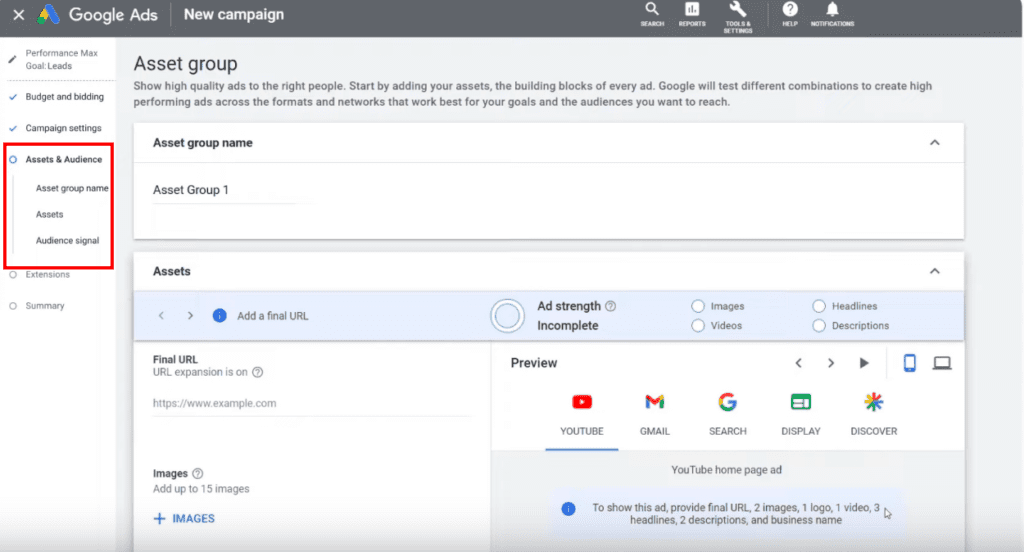This screenshot has height=552, width=1024.
Task: Select the Images ad strength indicator
Action: (698, 306)
